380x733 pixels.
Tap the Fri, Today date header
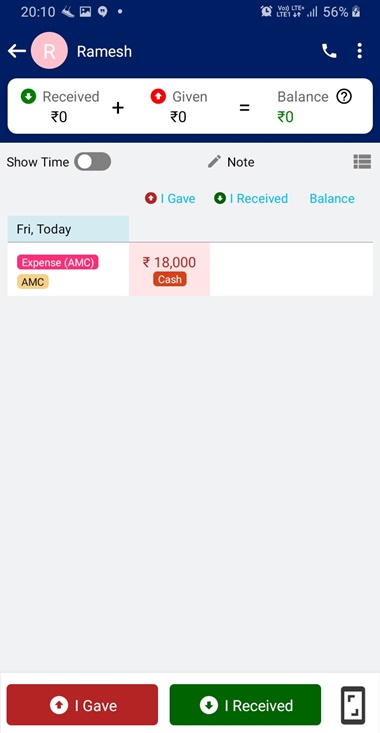(x=68, y=229)
